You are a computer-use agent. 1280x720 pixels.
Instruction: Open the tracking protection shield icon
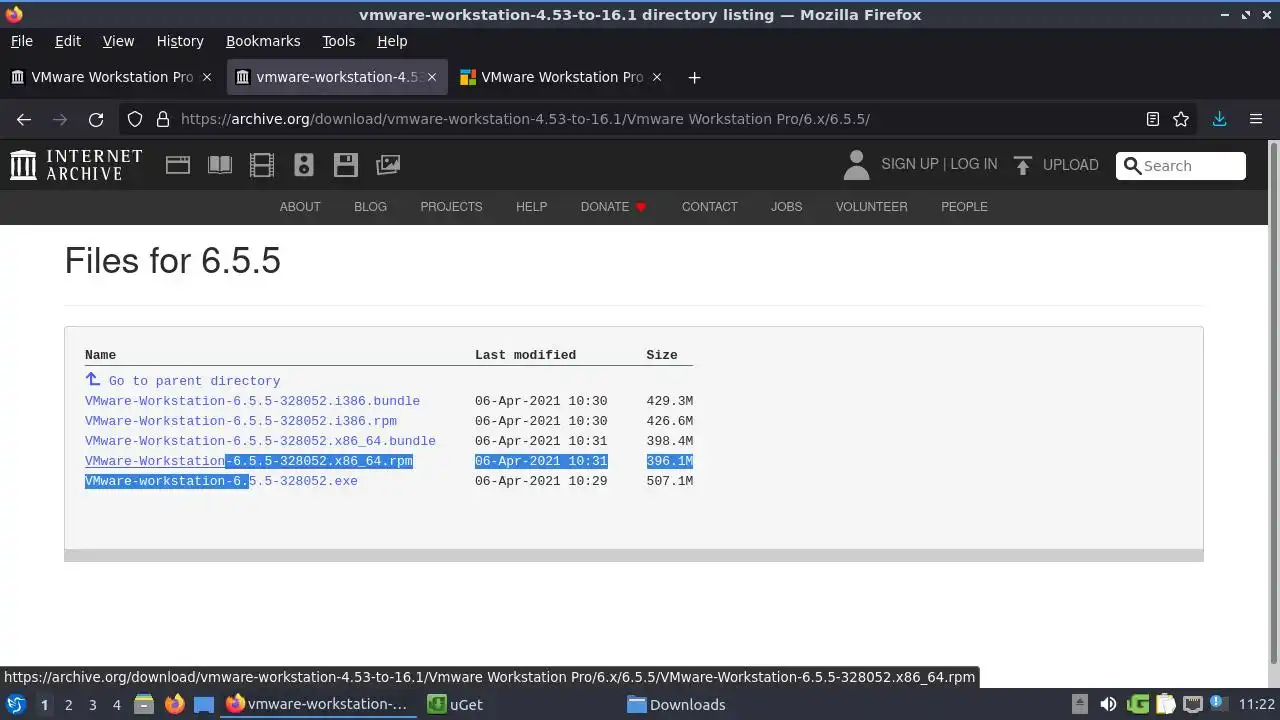pyautogui.click(x=135, y=119)
